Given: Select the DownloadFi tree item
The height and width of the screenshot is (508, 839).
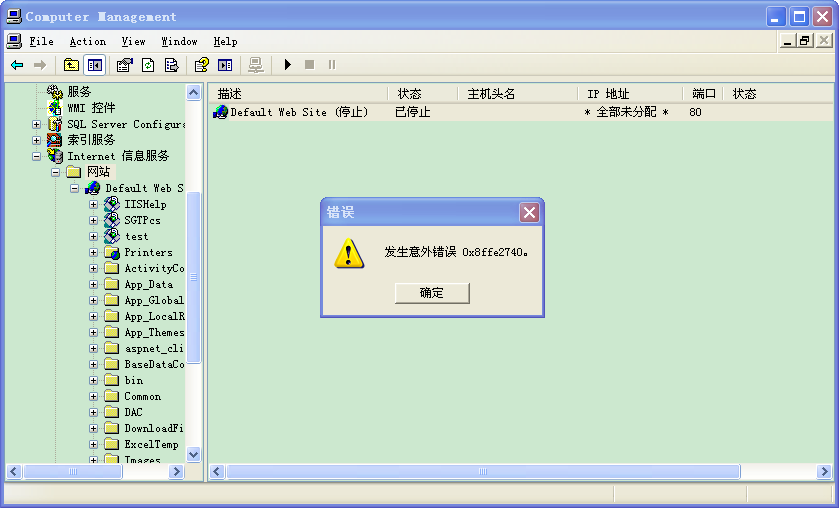Looking at the screenshot, I should click(x=154, y=428).
